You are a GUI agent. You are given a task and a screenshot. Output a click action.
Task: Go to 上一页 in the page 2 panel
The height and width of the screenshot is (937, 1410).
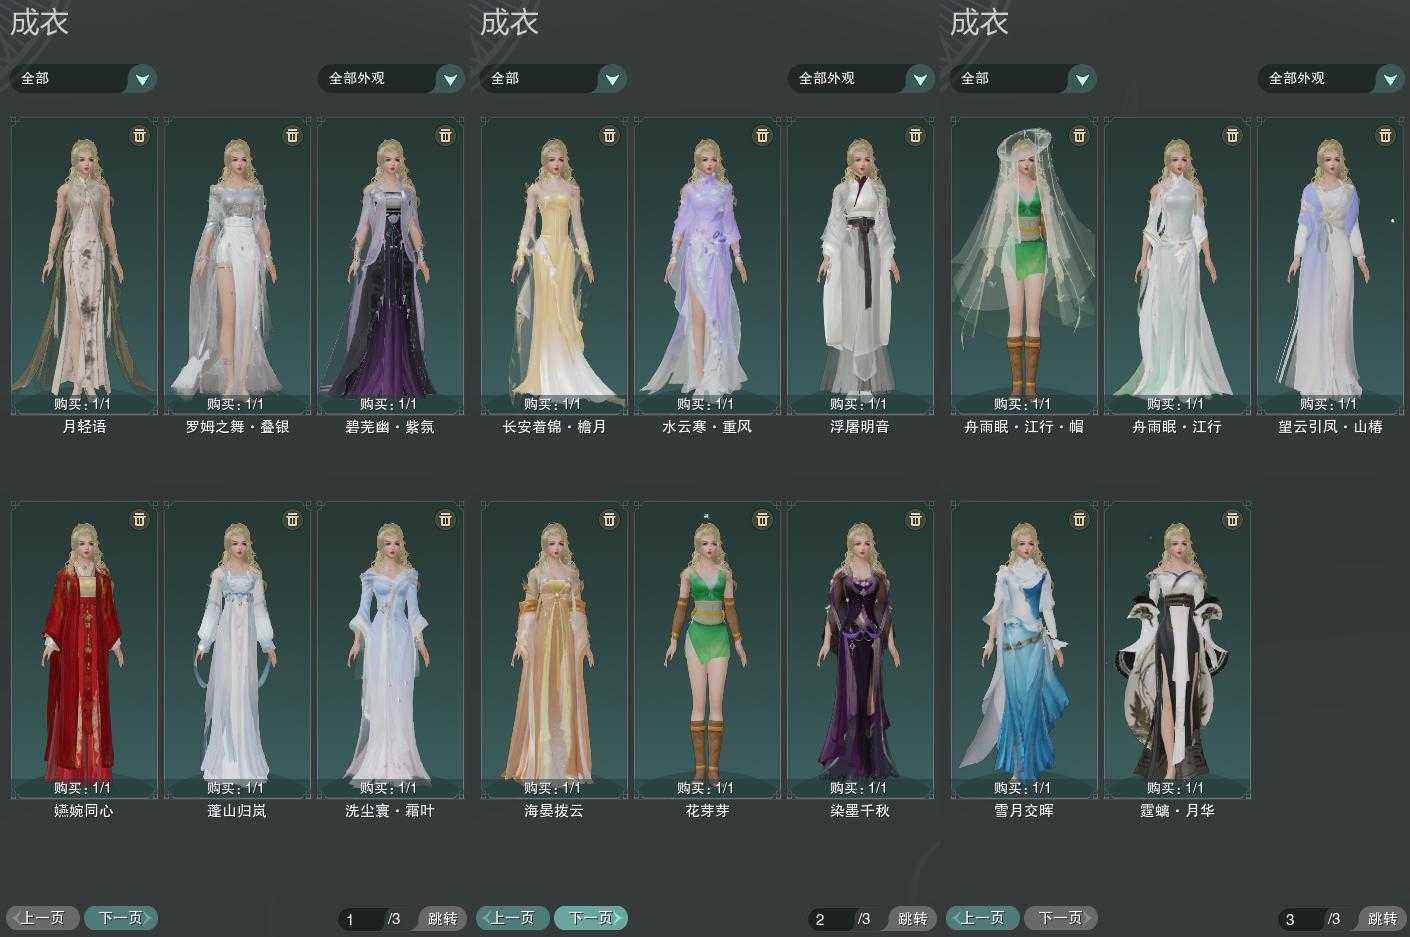pyautogui.click(x=513, y=918)
